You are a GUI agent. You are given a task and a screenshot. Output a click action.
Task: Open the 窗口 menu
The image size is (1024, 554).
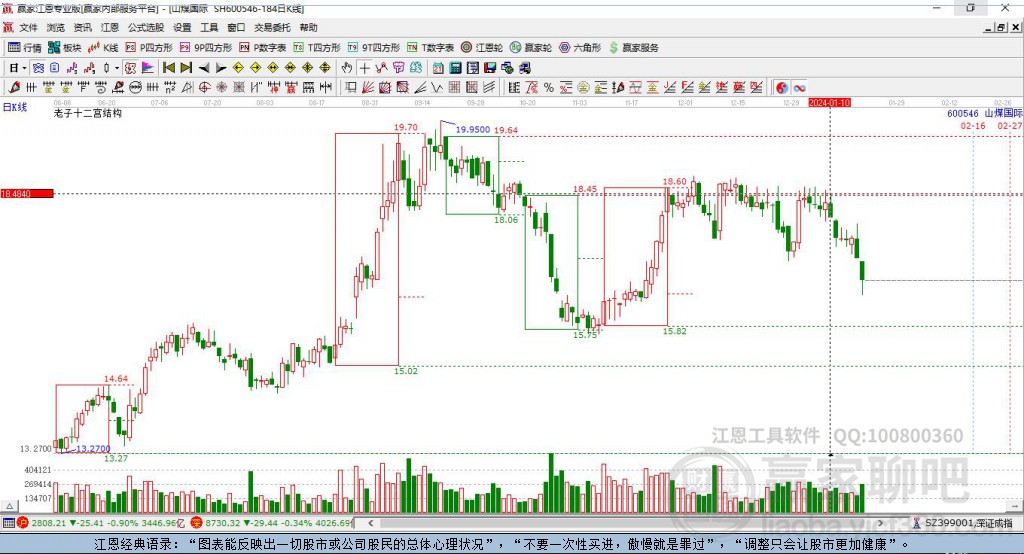click(236, 27)
